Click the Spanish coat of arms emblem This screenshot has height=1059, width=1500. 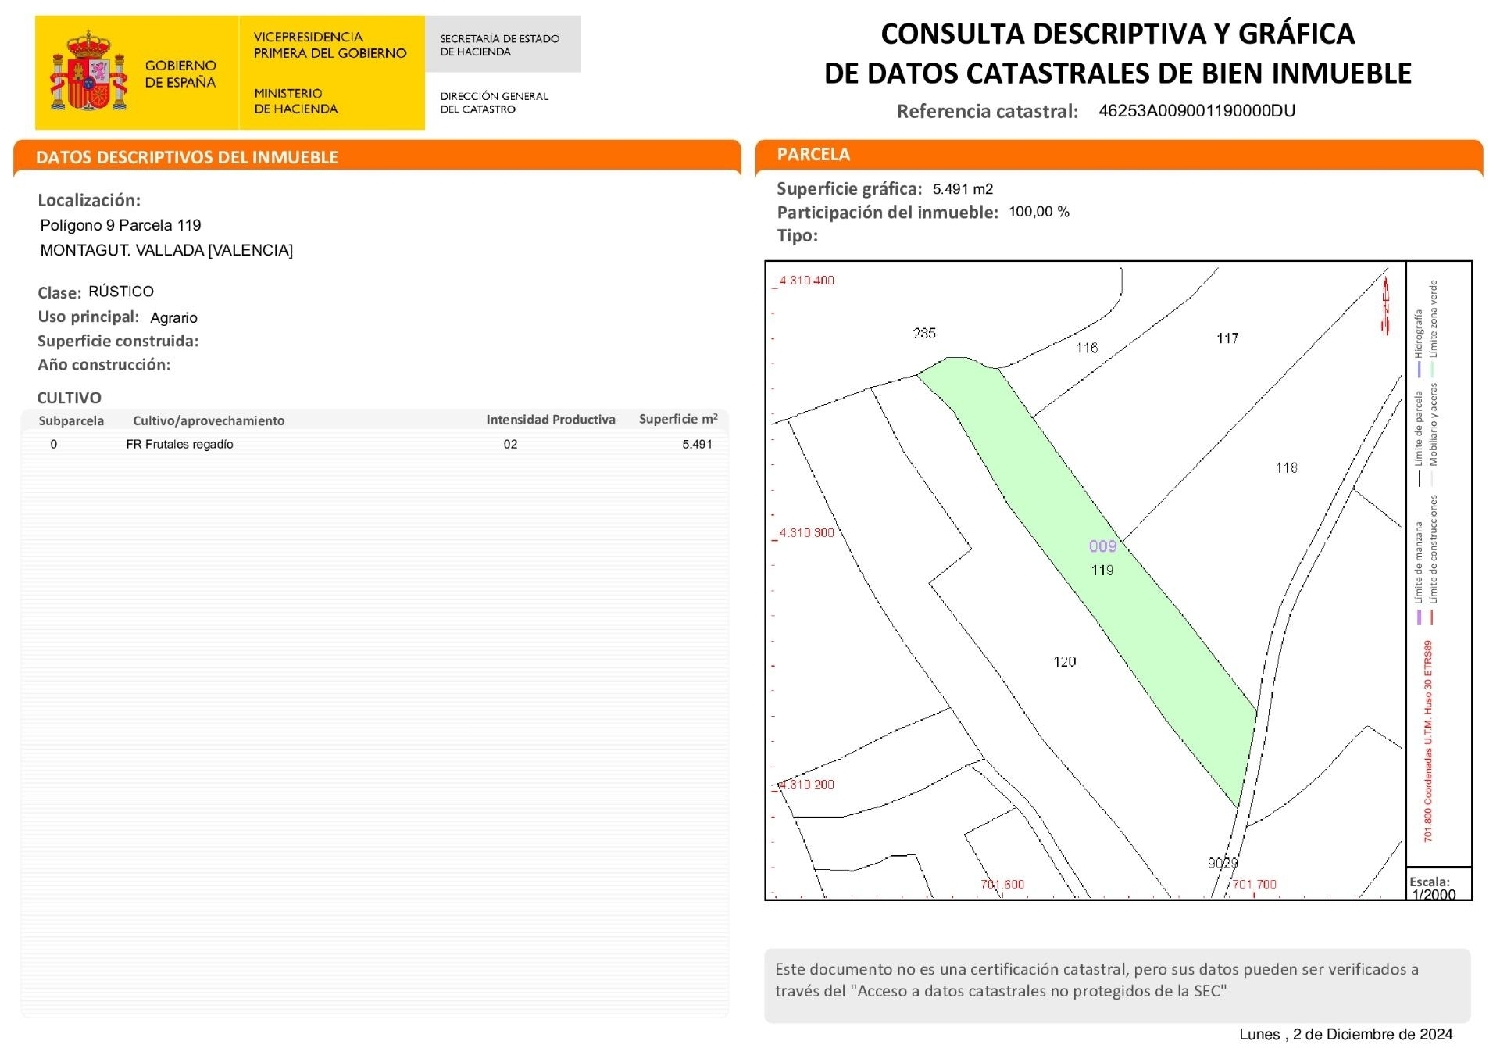click(x=89, y=71)
